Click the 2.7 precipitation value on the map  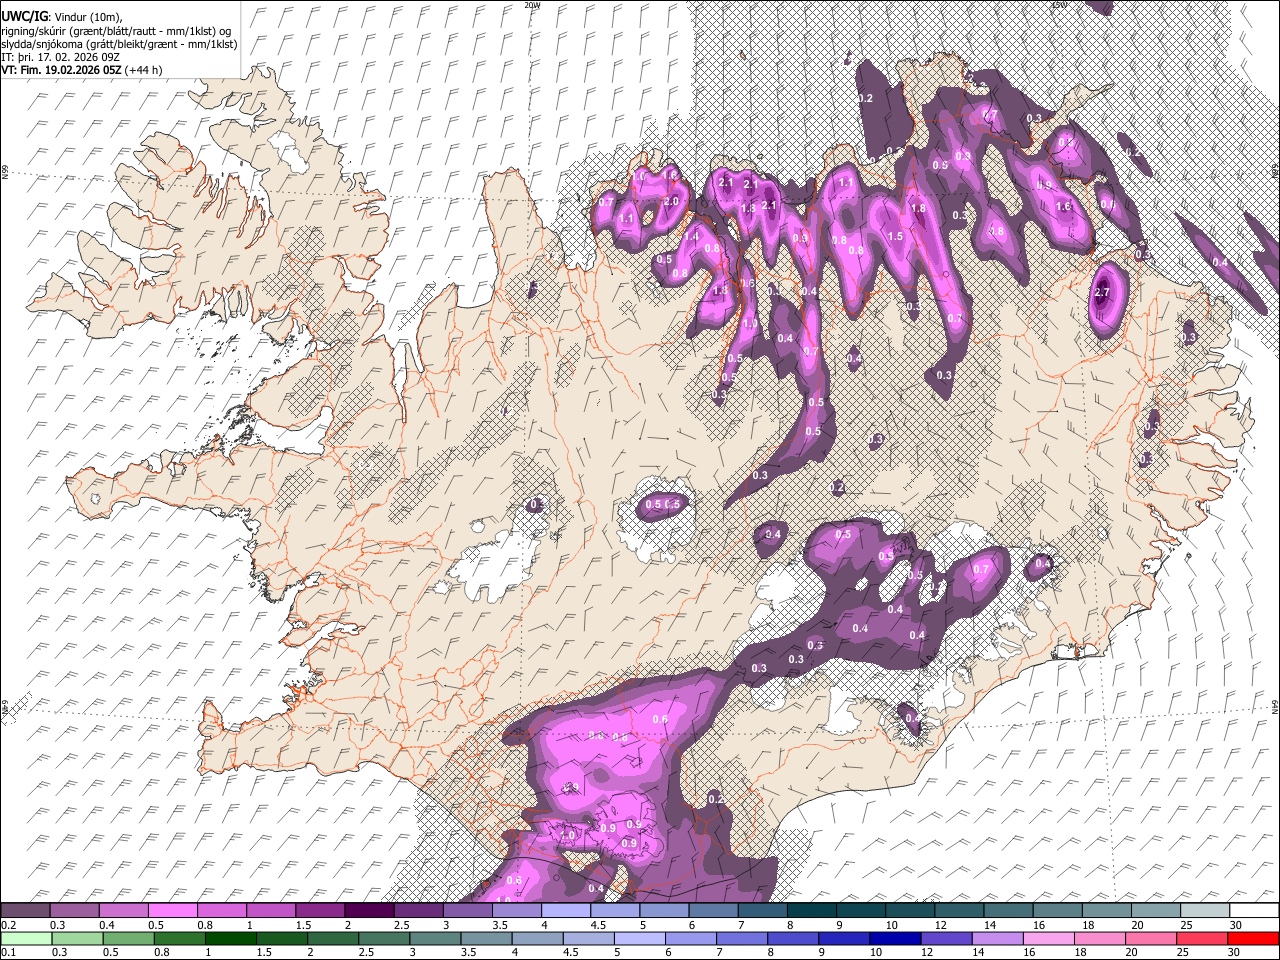point(1102,292)
